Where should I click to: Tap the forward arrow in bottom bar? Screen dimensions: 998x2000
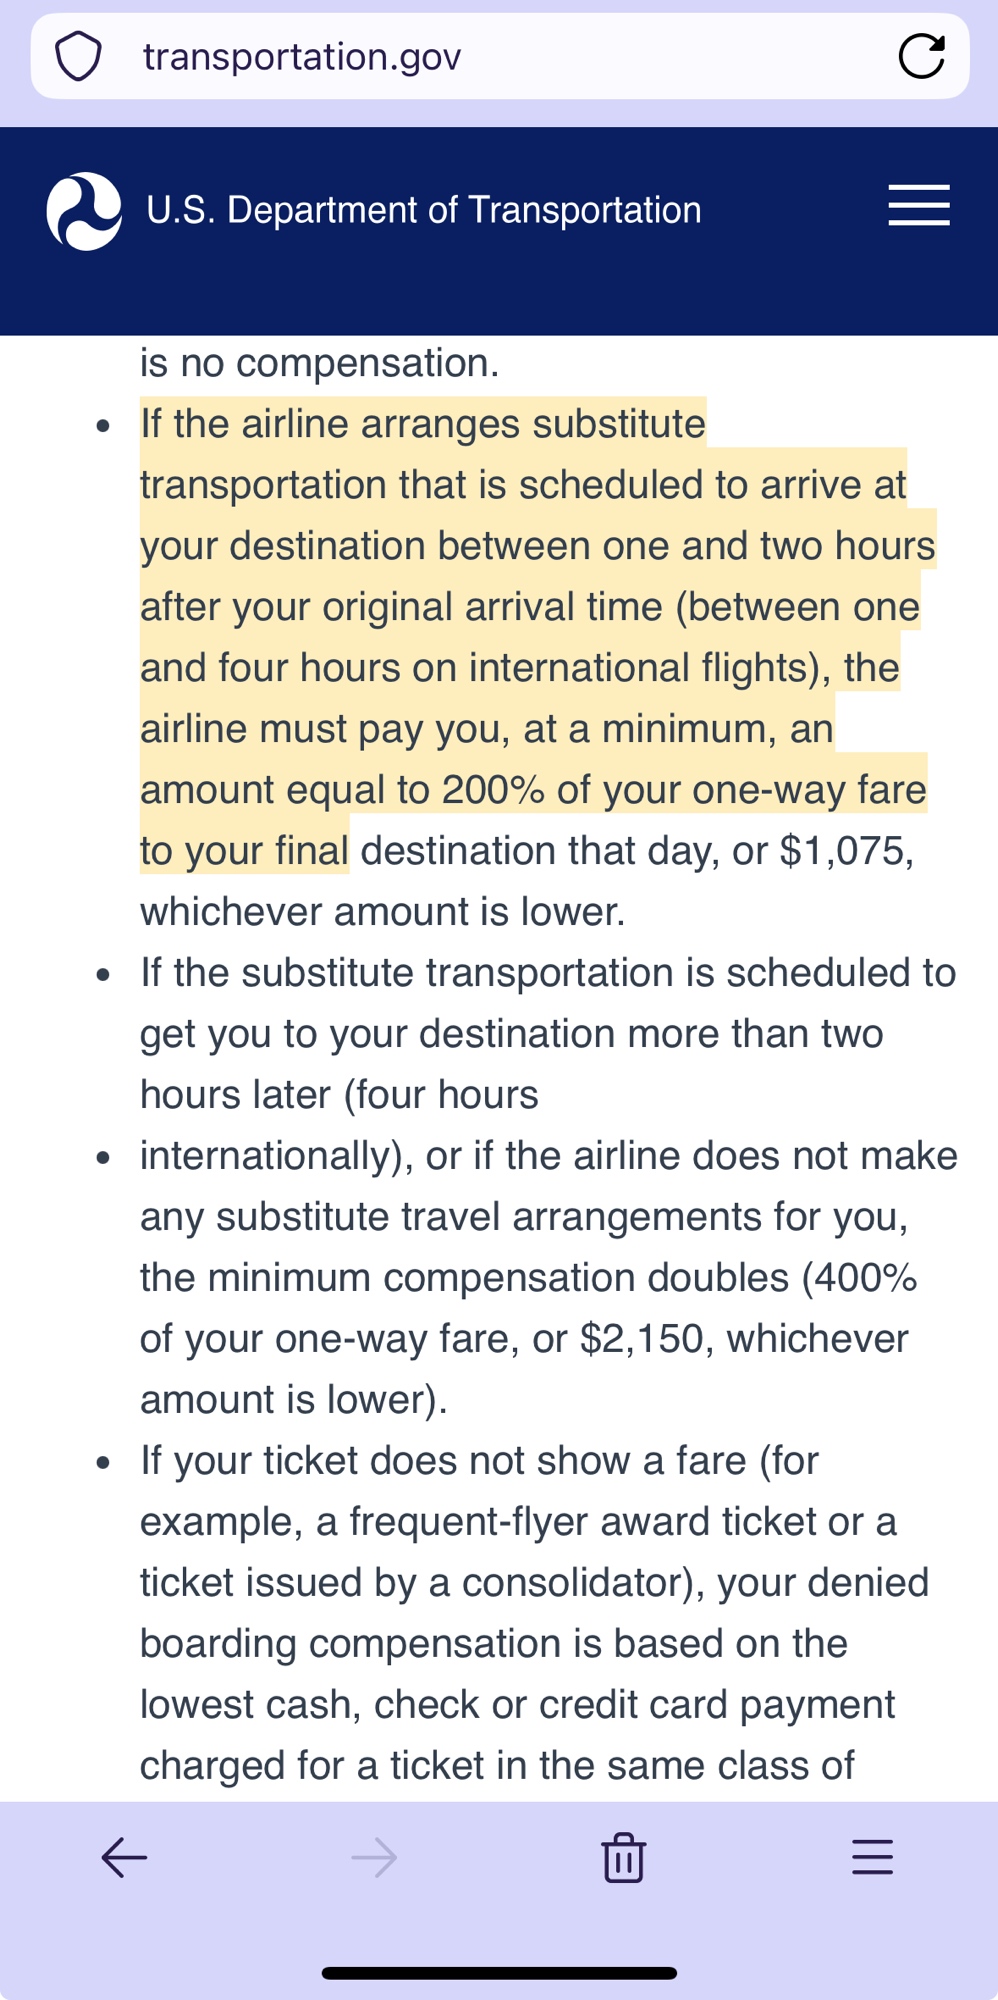click(375, 1858)
